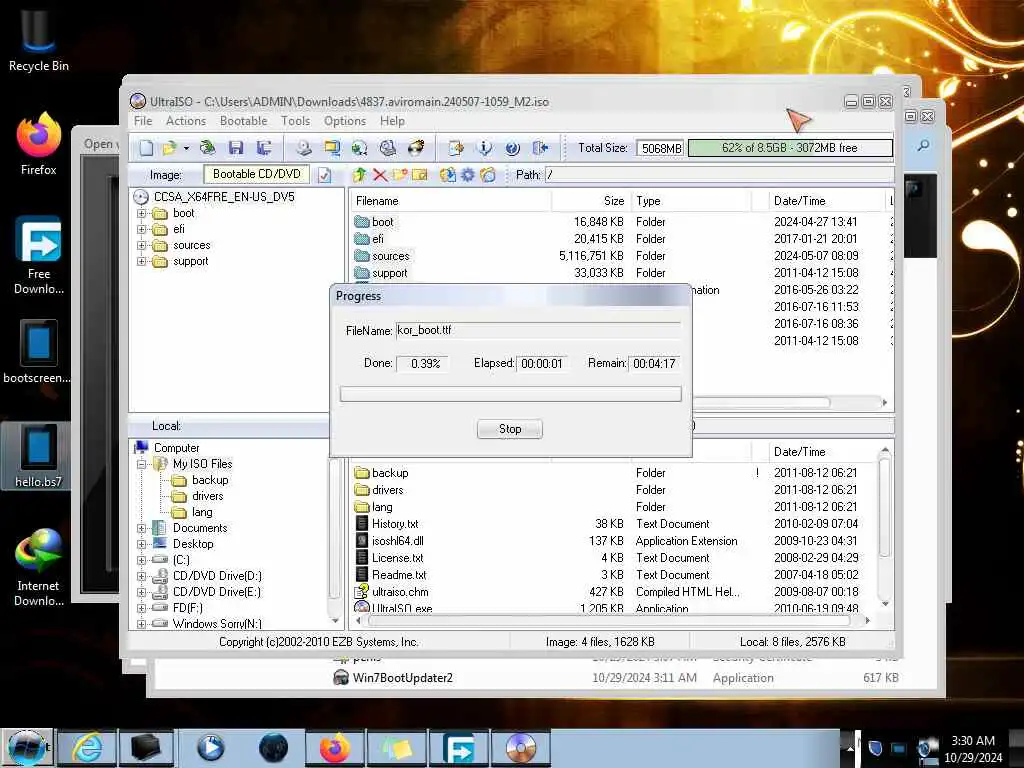This screenshot has width=1024, height=768.
Task: Expand the Desktop node in local tree
Action: 142,544
